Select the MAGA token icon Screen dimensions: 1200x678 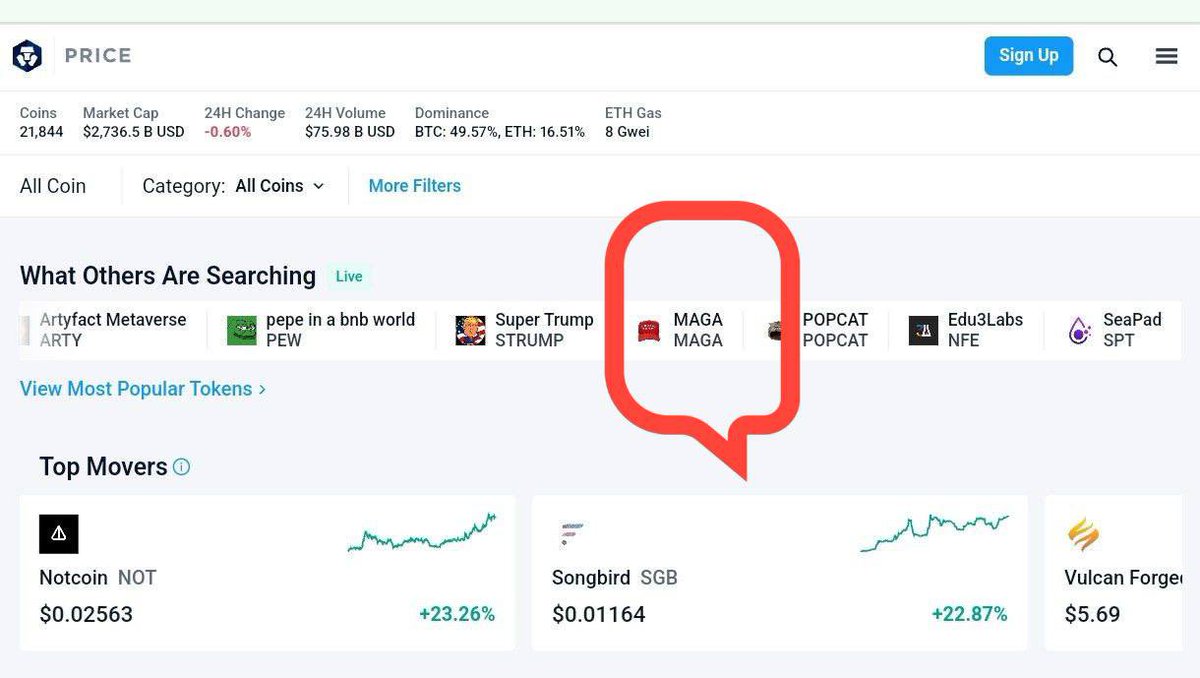[x=647, y=329]
